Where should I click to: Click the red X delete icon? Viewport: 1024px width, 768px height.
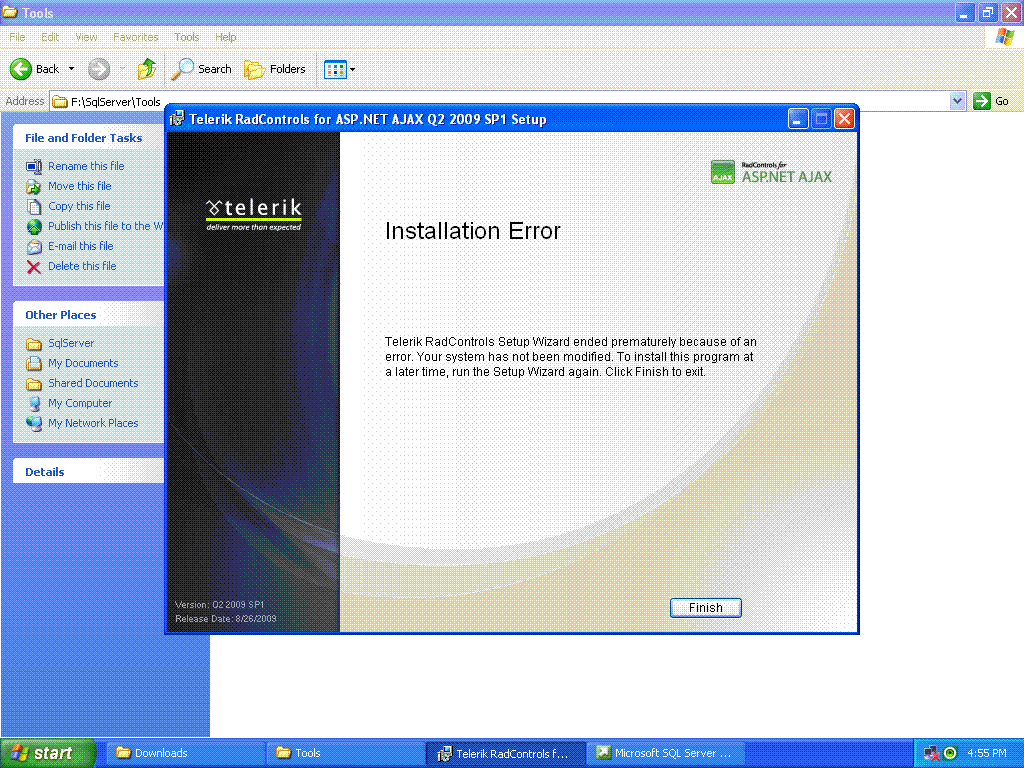point(34,266)
